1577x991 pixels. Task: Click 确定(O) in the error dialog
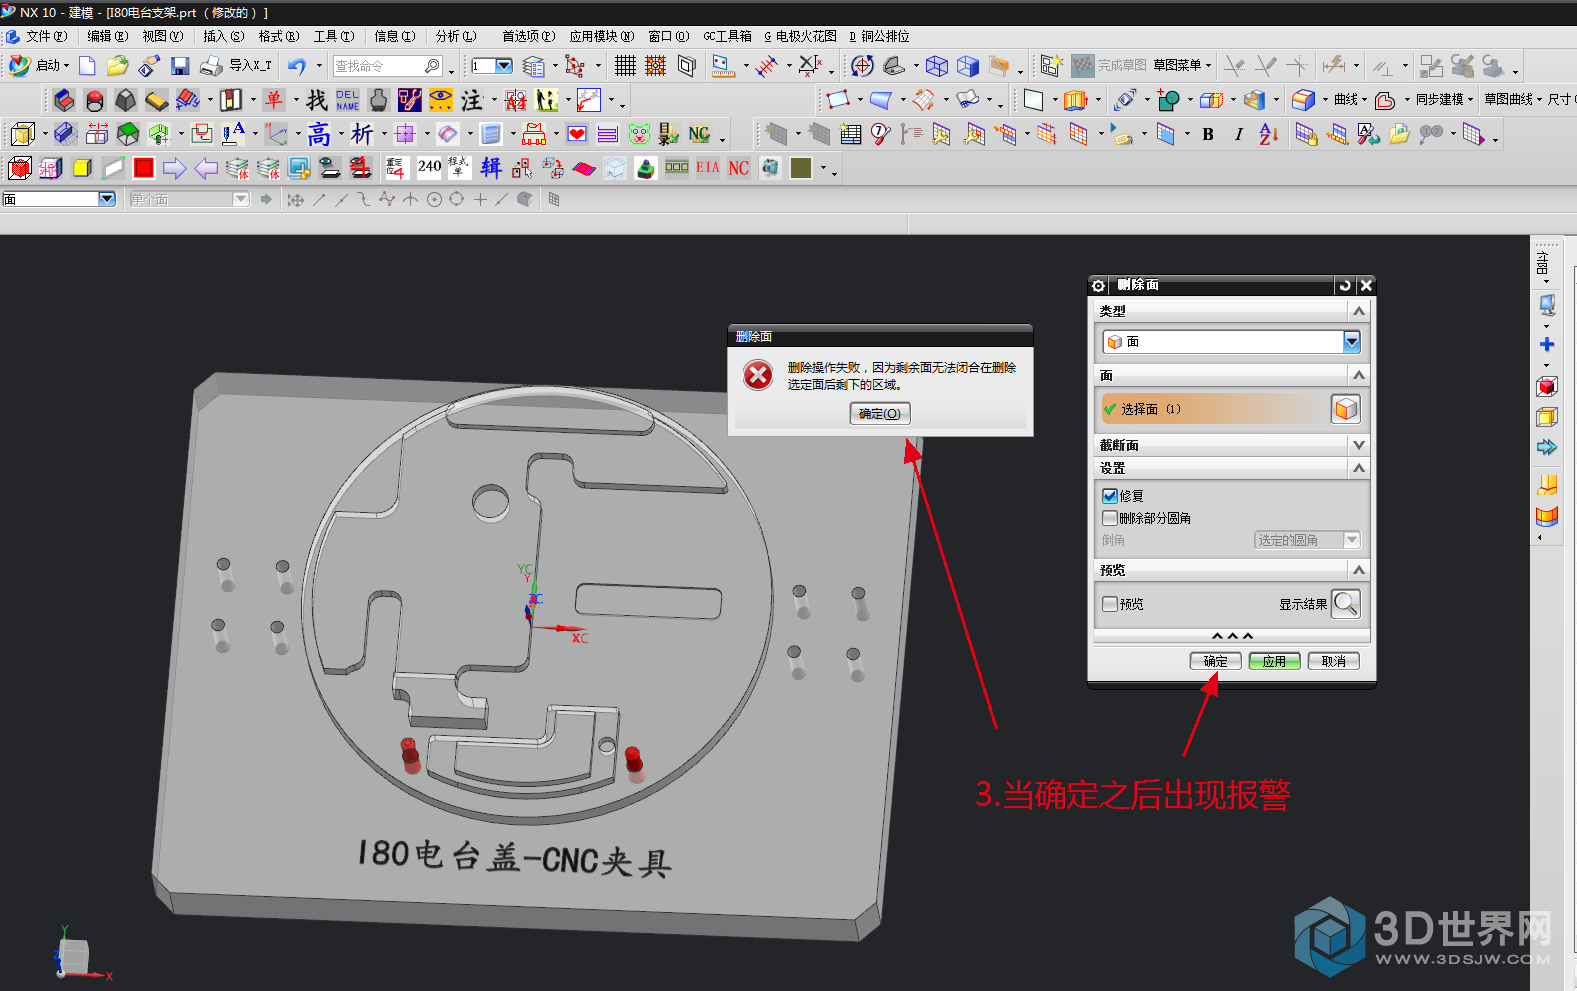tap(880, 414)
